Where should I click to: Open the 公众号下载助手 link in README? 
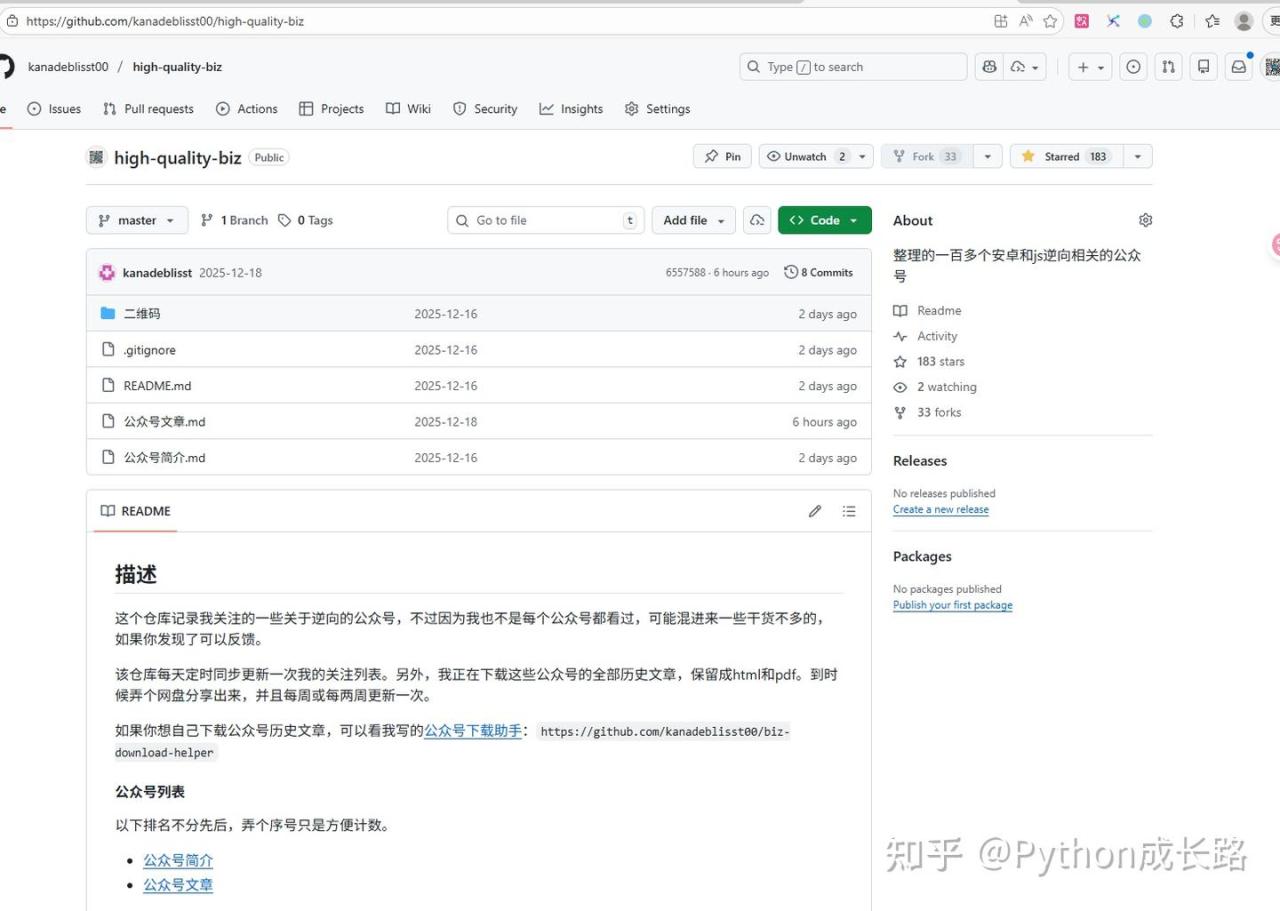pos(473,731)
